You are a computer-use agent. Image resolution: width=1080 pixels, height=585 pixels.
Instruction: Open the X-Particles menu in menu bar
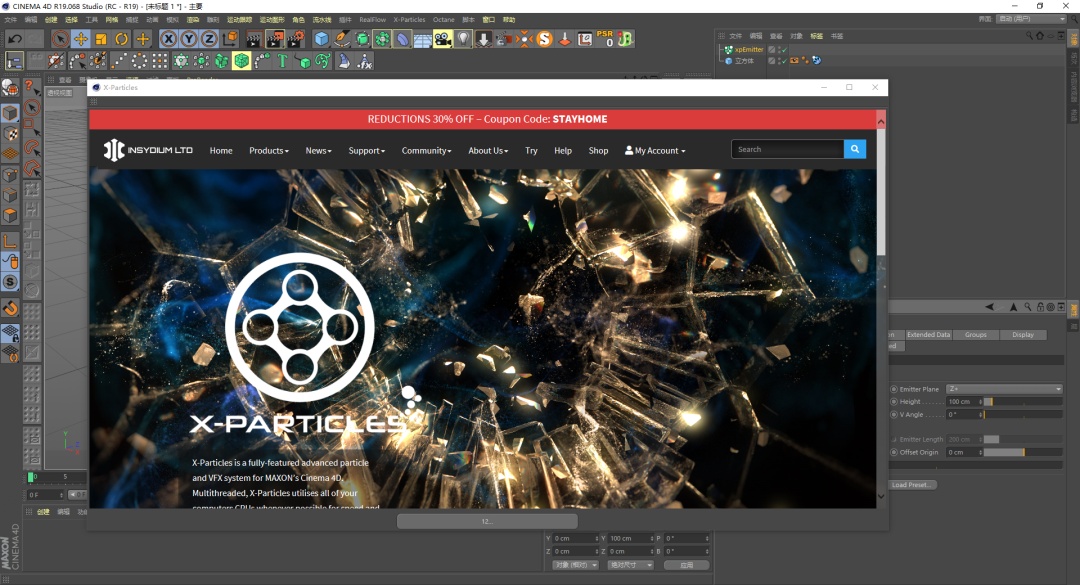click(409, 19)
